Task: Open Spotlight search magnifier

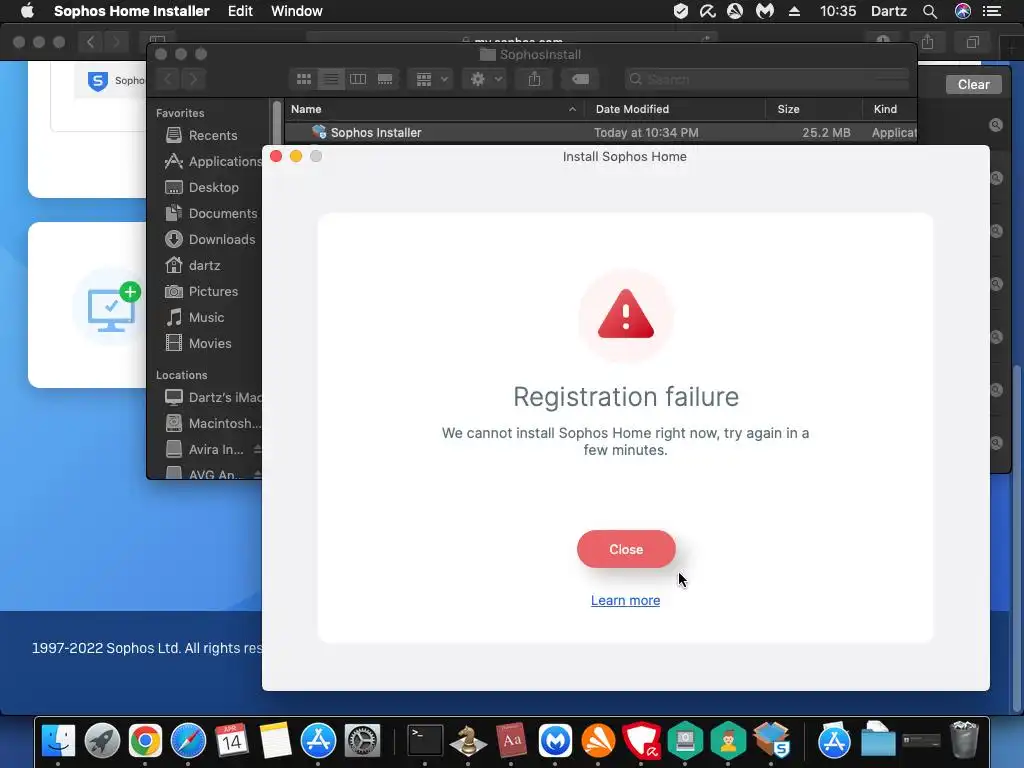Action: pos(930,11)
